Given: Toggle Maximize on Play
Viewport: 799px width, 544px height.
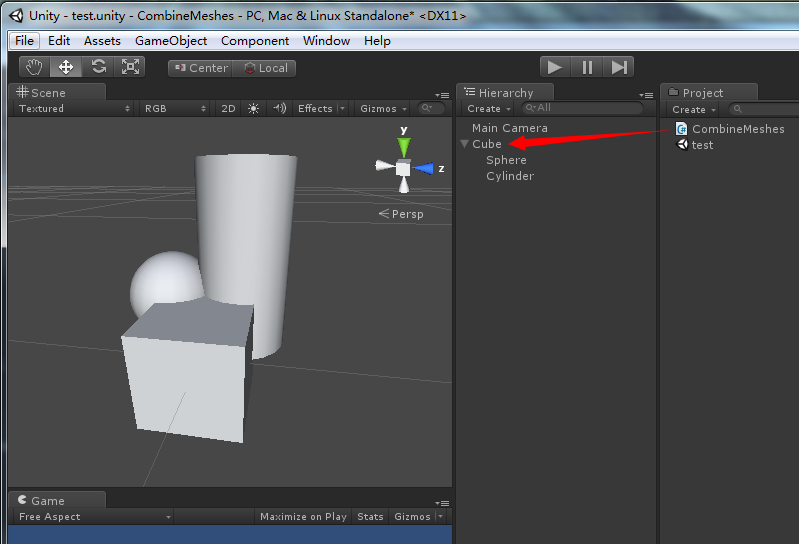Looking at the screenshot, I should click(303, 516).
